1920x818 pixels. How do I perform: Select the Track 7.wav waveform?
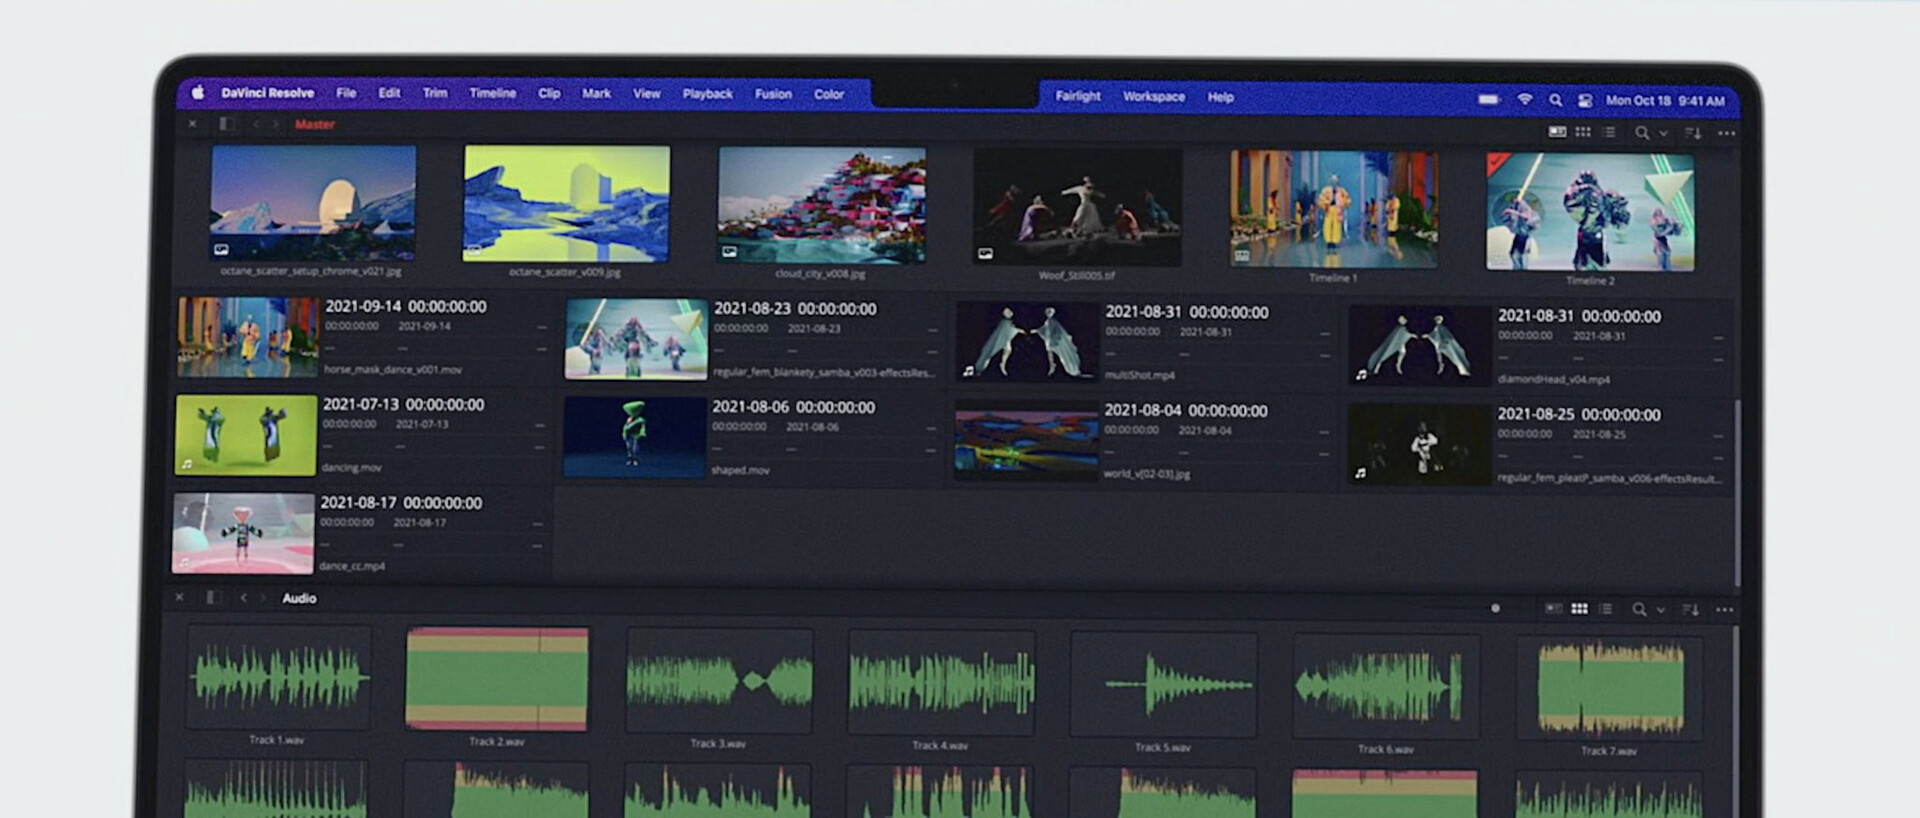1609,688
